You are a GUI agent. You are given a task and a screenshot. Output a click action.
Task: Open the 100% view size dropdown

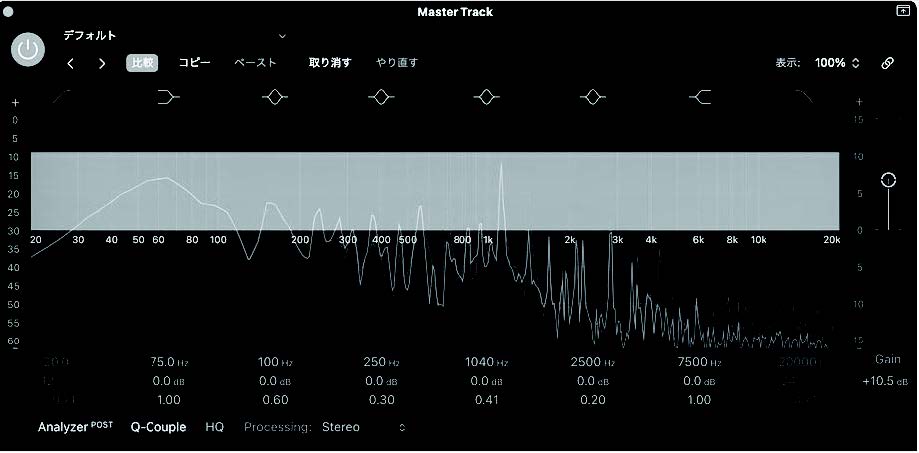[836, 63]
